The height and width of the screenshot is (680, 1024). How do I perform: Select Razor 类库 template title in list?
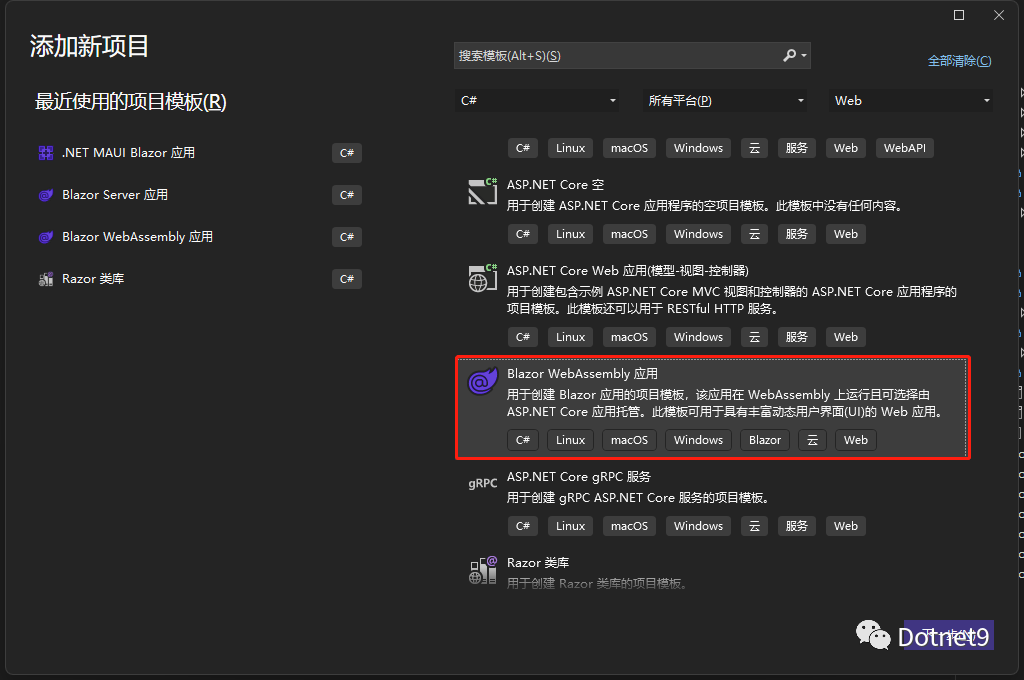[538, 562]
